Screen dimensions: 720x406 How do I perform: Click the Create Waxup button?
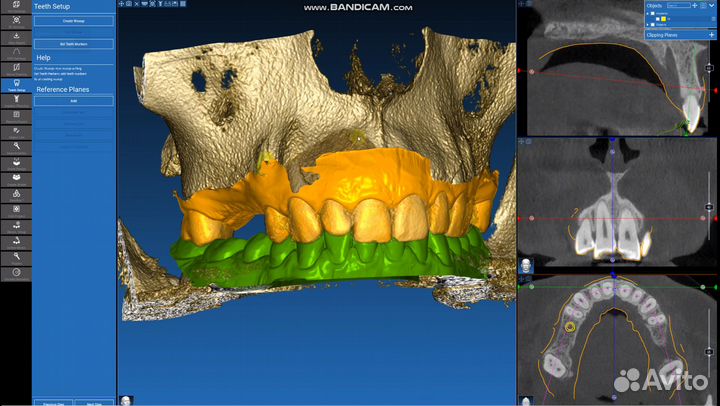74,20
